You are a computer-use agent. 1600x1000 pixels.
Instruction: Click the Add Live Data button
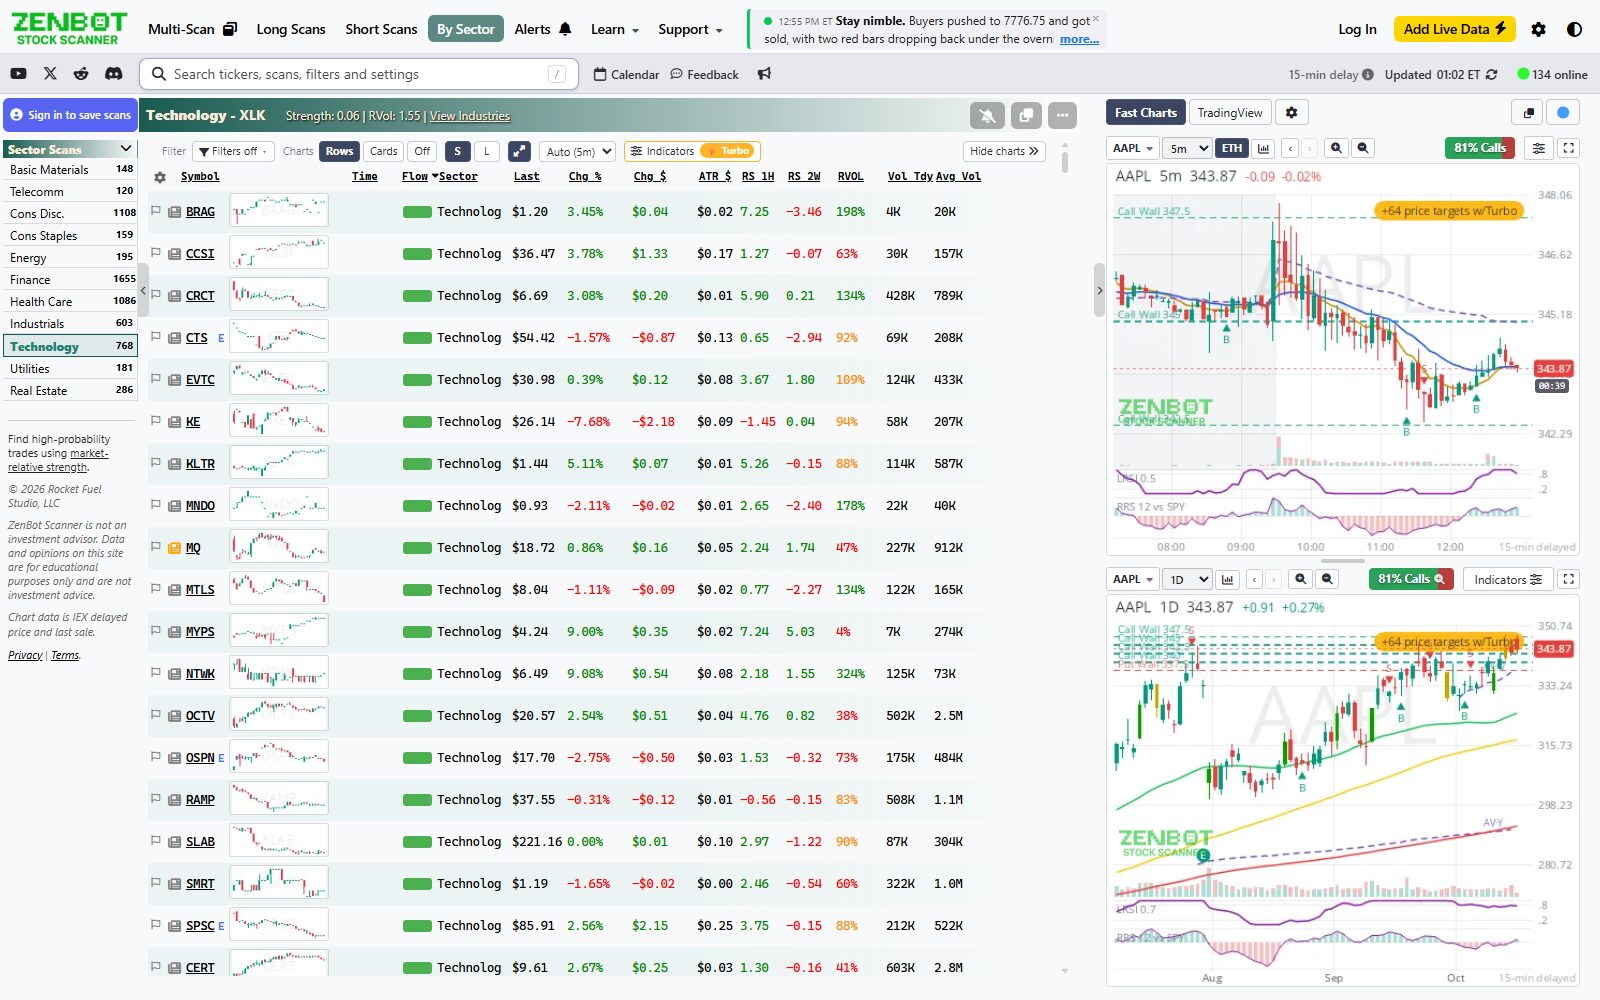(x=1455, y=29)
